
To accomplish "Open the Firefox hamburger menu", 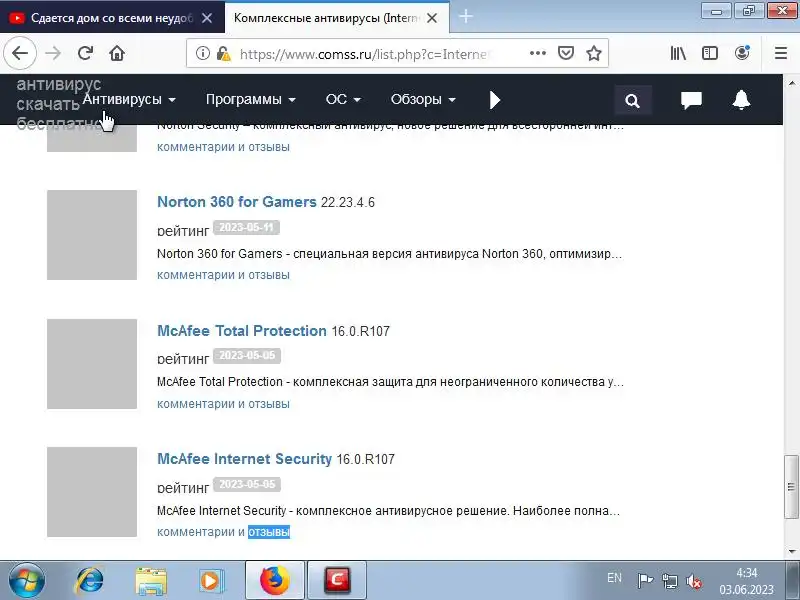I will [x=781, y=53].
